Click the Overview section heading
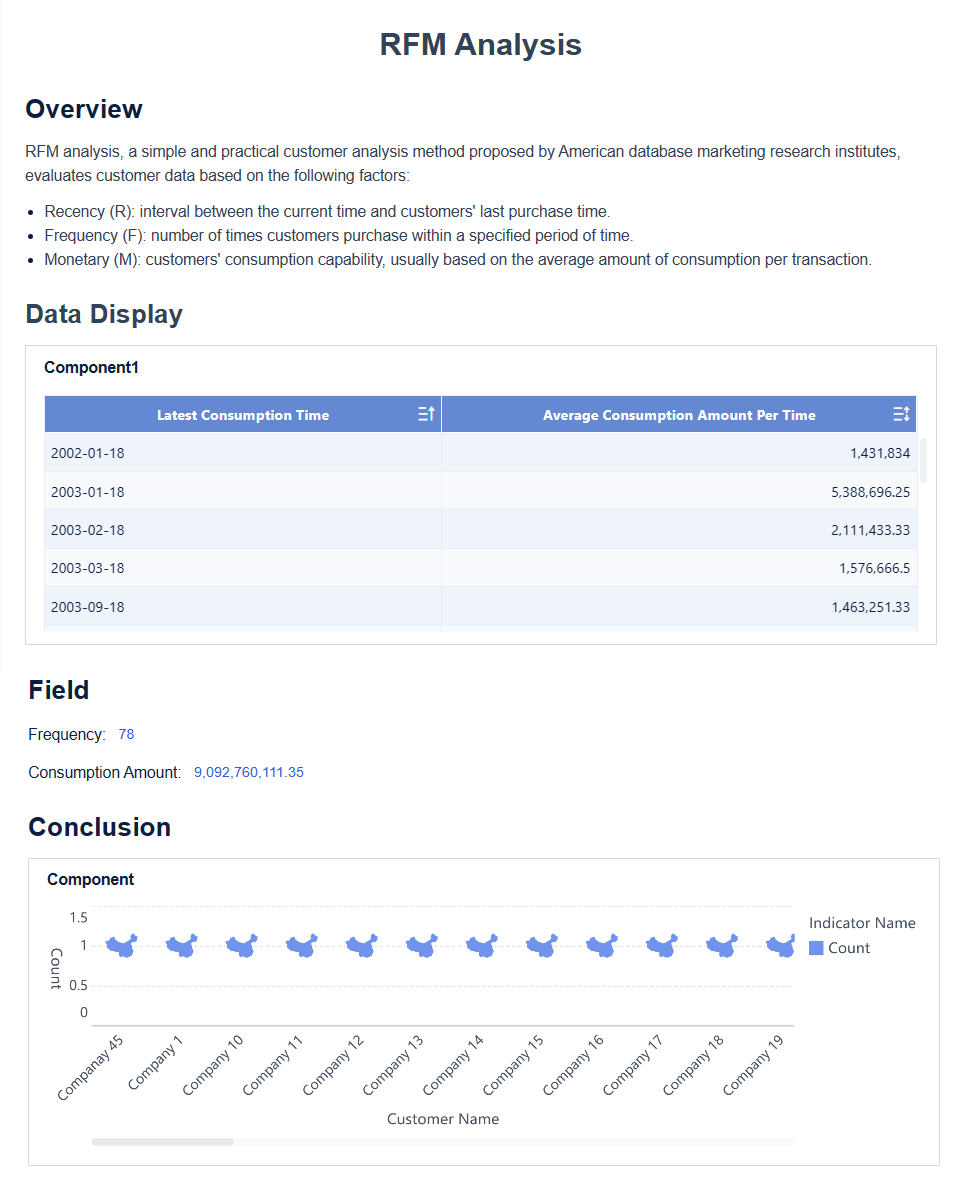Screen dimensions: 963x1193 coord(84,110)
